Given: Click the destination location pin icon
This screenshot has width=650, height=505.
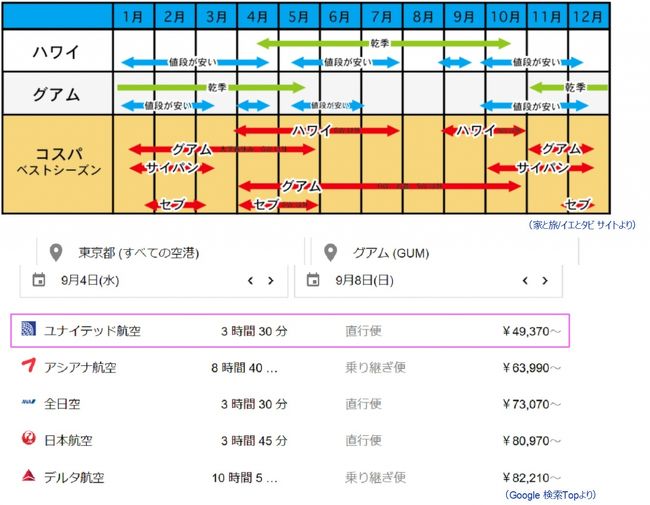Looking at the screenshot, I should [330, 252].
